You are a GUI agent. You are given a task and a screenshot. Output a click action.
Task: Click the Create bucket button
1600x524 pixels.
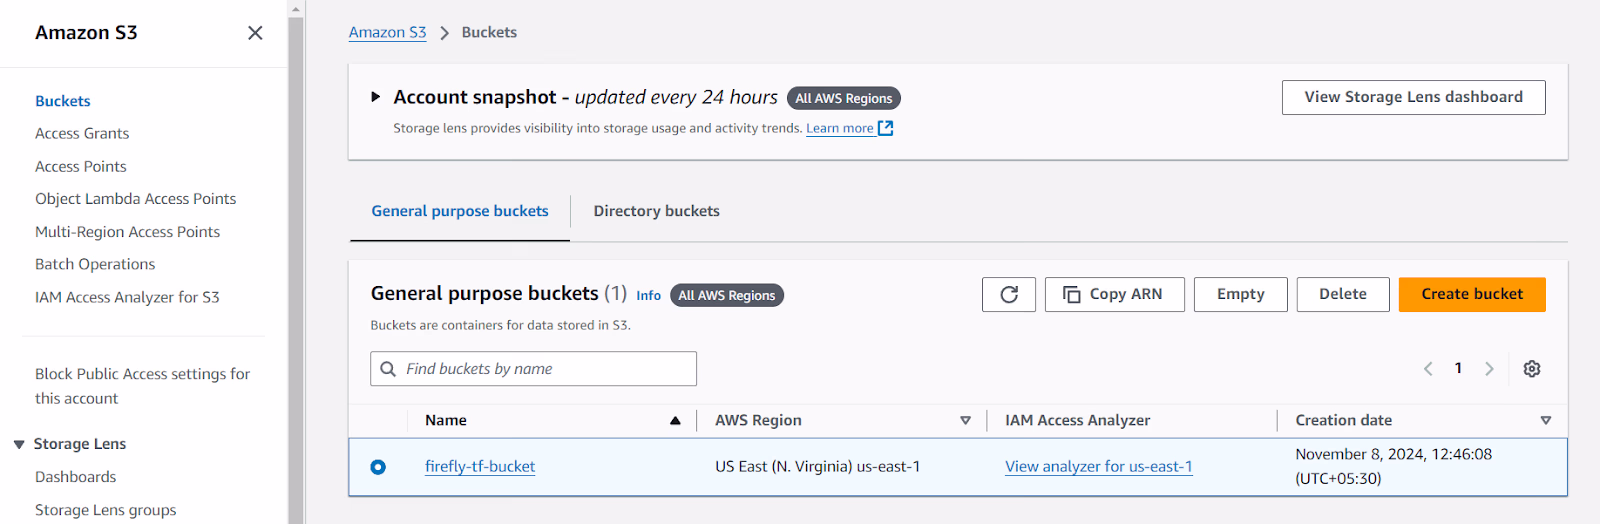tap(1472, 294)
